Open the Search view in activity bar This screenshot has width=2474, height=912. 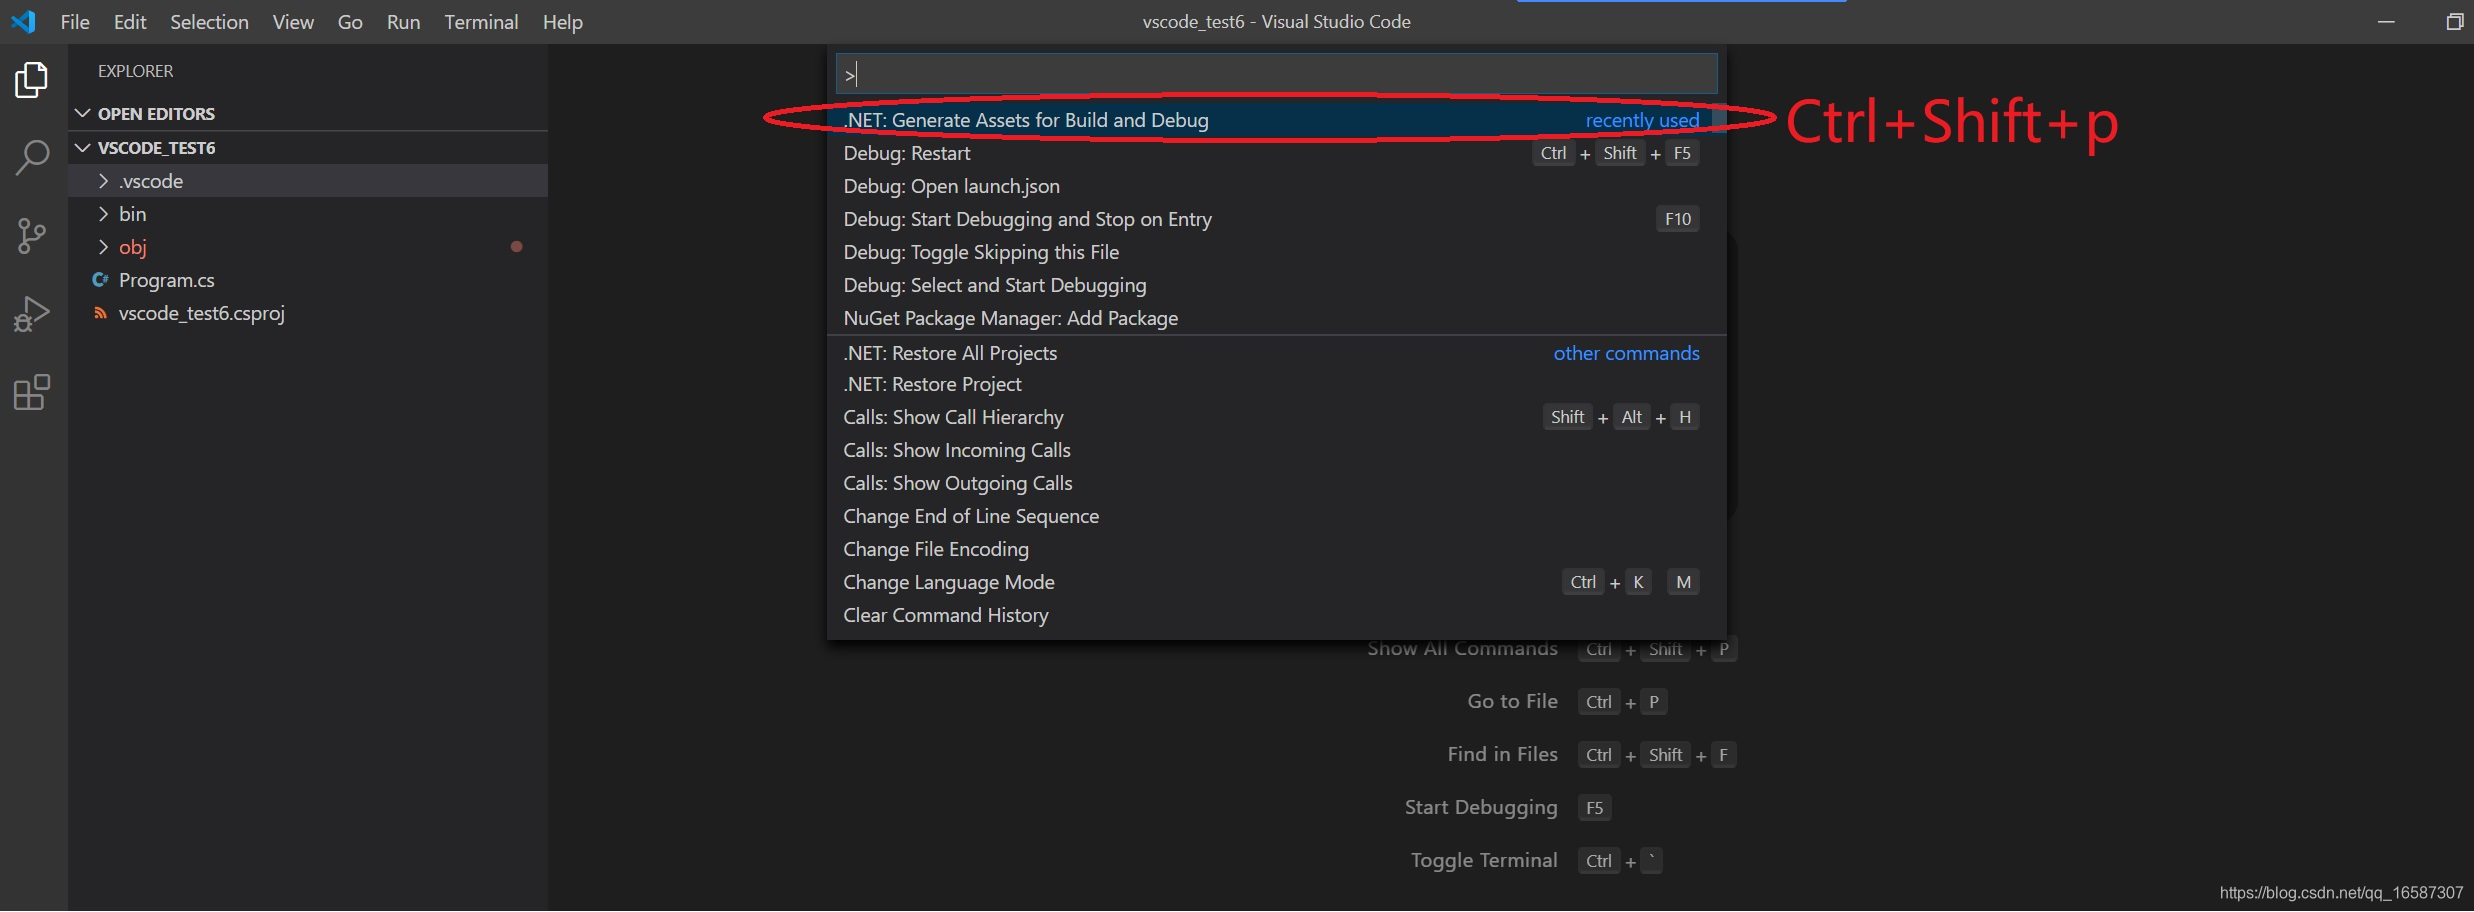(x=31, y=158)
